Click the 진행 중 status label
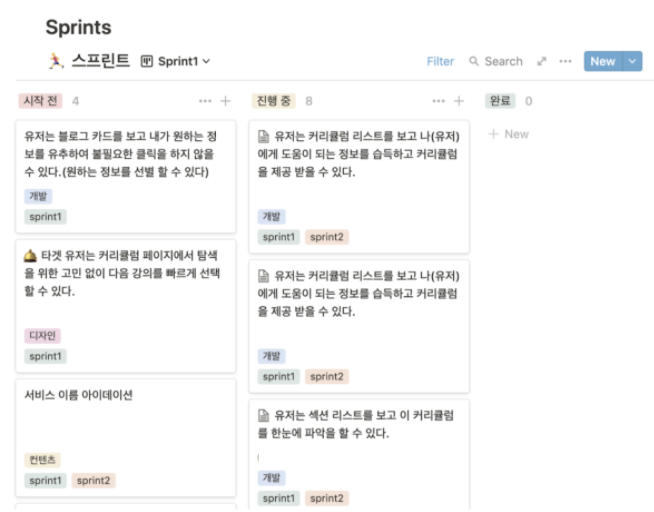This screenshot has height=512, width=654. pyautogui.click(x=273, y=101)
